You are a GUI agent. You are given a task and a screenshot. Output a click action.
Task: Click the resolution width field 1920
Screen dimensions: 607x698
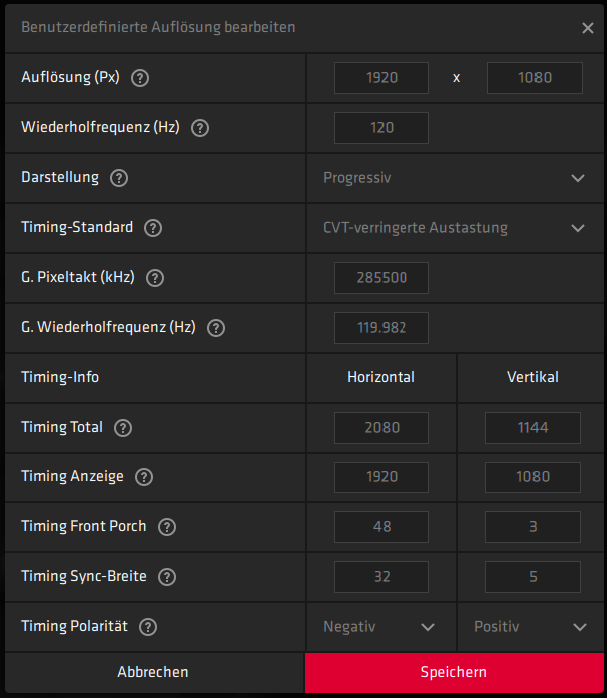click(x=381, y=78)
